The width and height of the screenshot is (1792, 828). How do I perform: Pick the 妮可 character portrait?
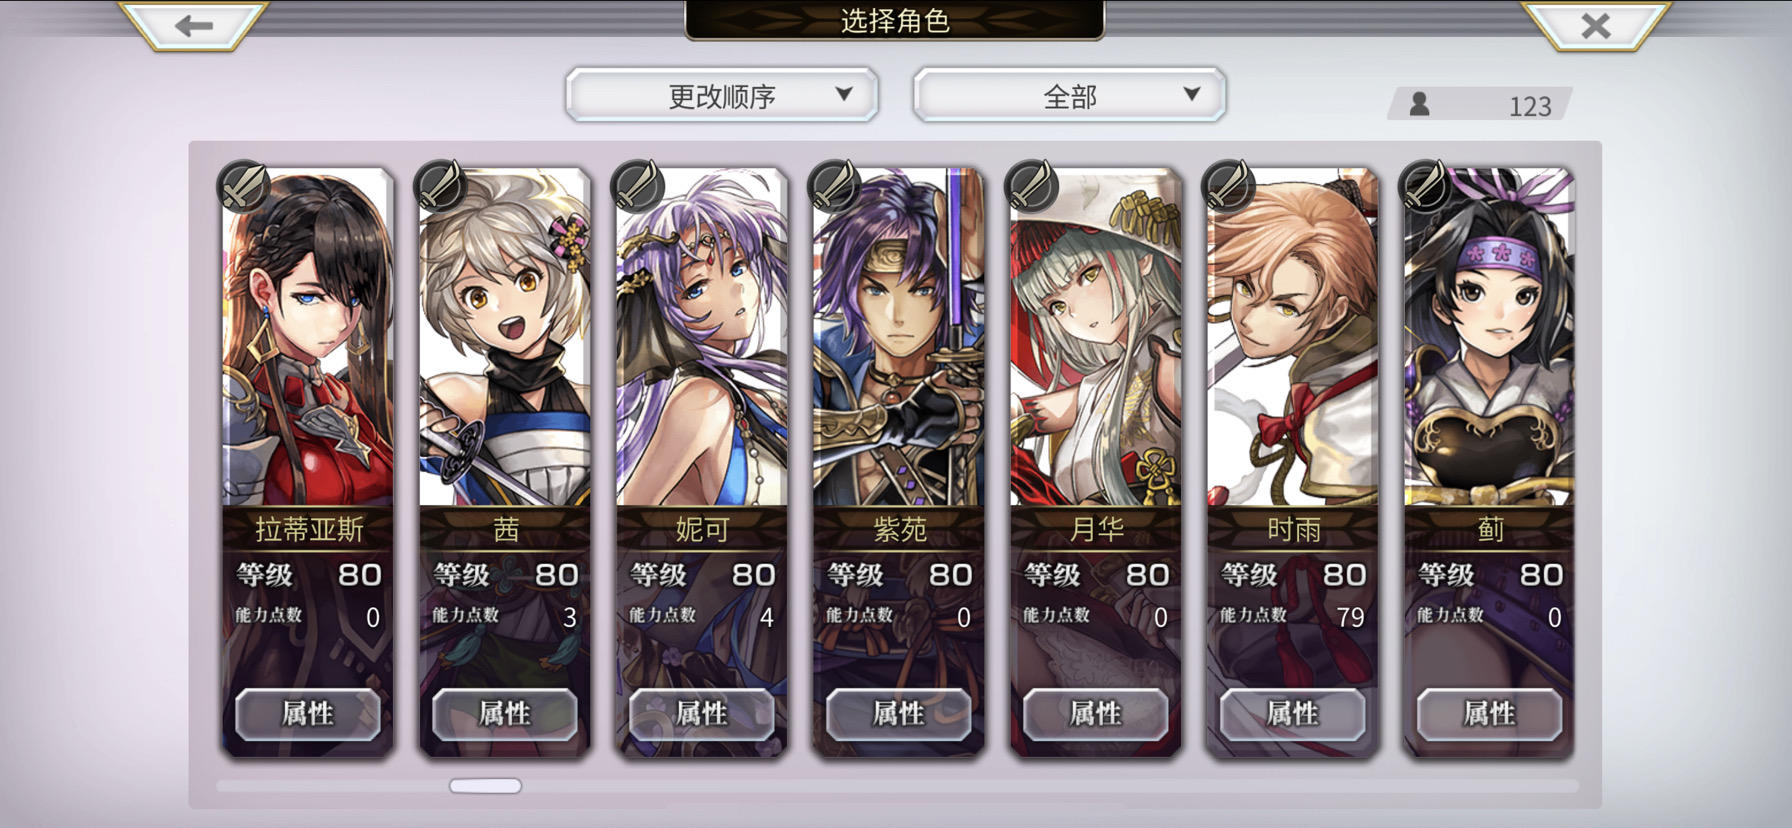pyautogui.click(x=701, y=338)
